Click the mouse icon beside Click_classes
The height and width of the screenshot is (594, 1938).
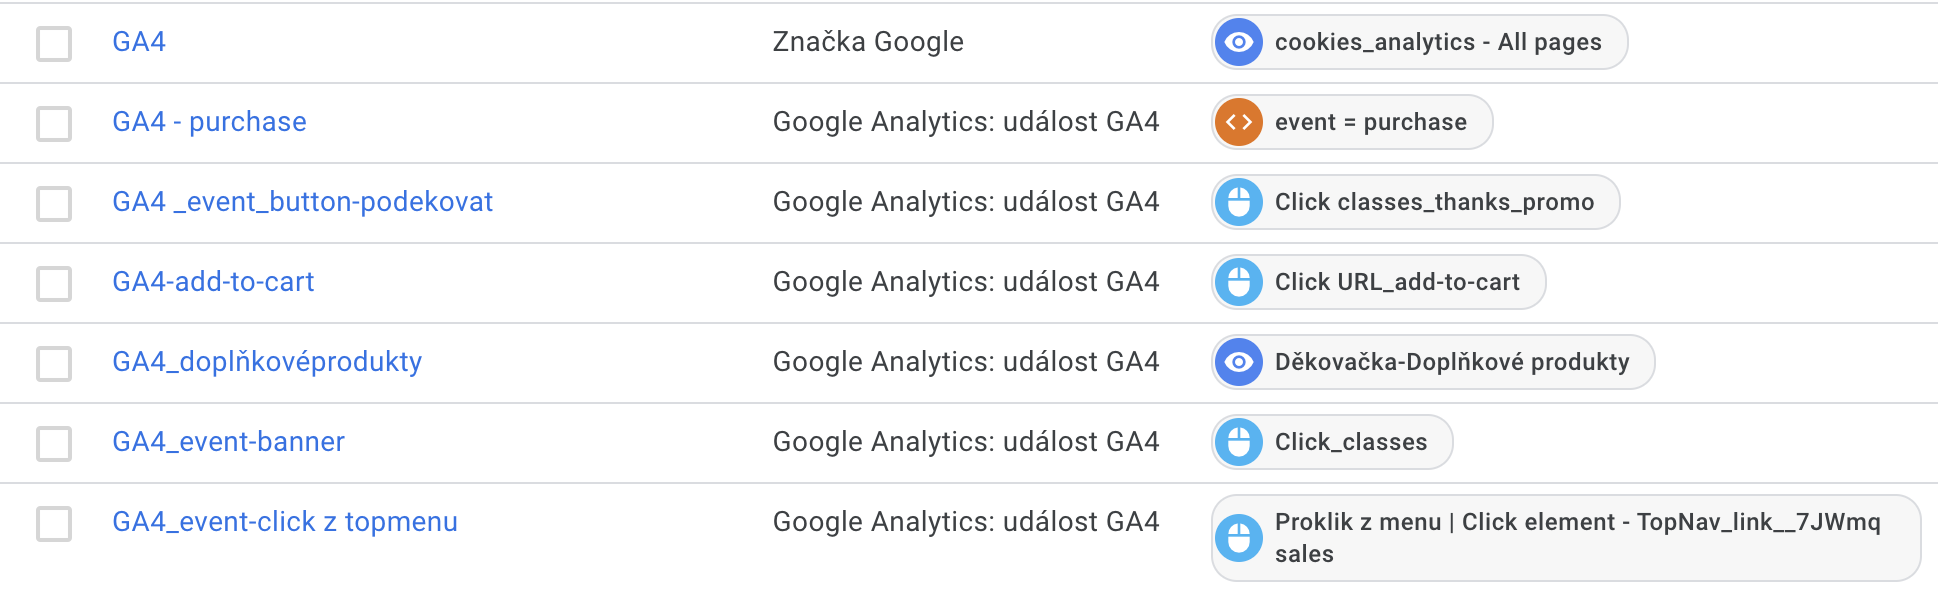coord(1239,442)
